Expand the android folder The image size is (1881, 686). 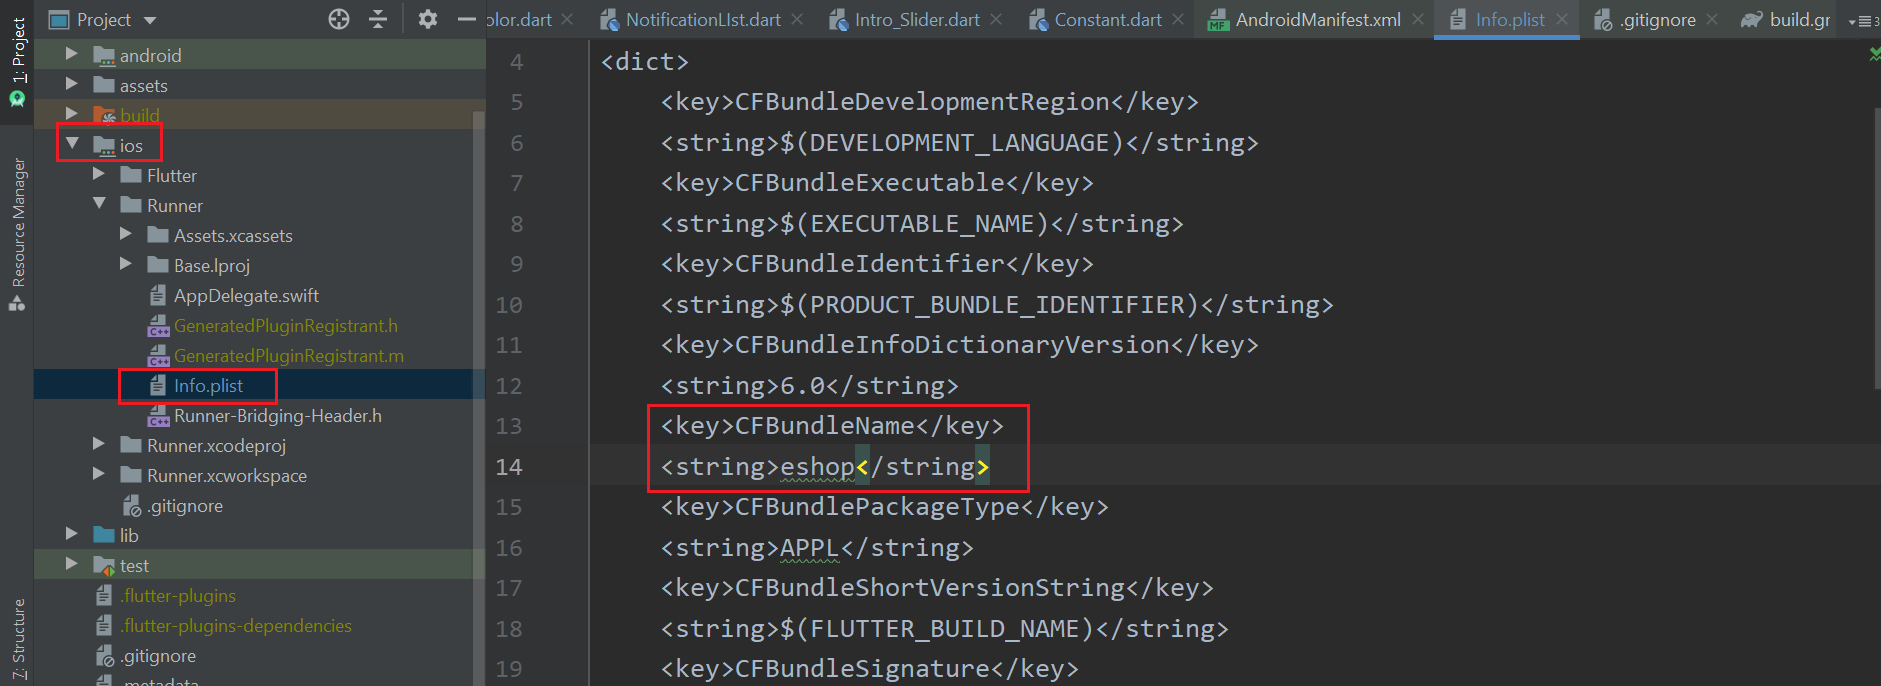tap(72, 54)
